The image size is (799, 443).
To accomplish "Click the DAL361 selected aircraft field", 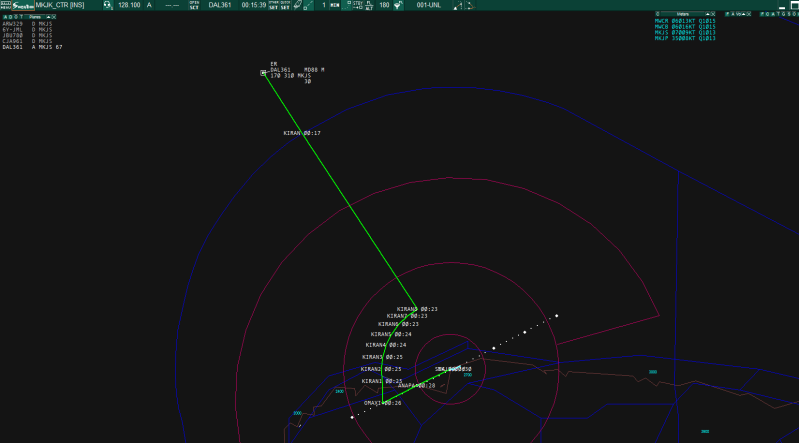I will click(219, 5).
